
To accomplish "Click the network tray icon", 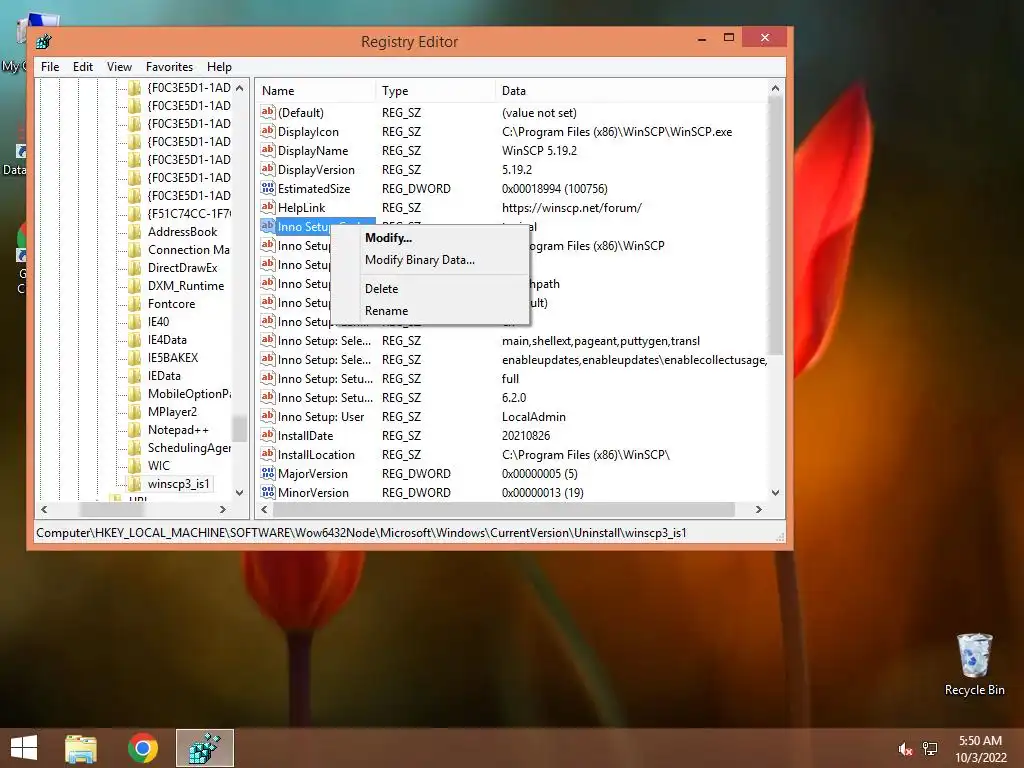I will tap(930, 749).
